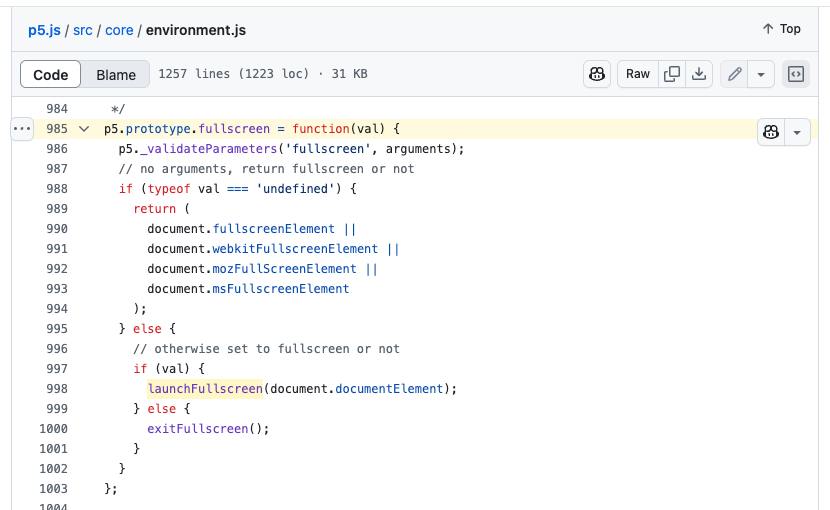The image size is (830, 510).
Task: View Raw file
Action: coord(637,74)
